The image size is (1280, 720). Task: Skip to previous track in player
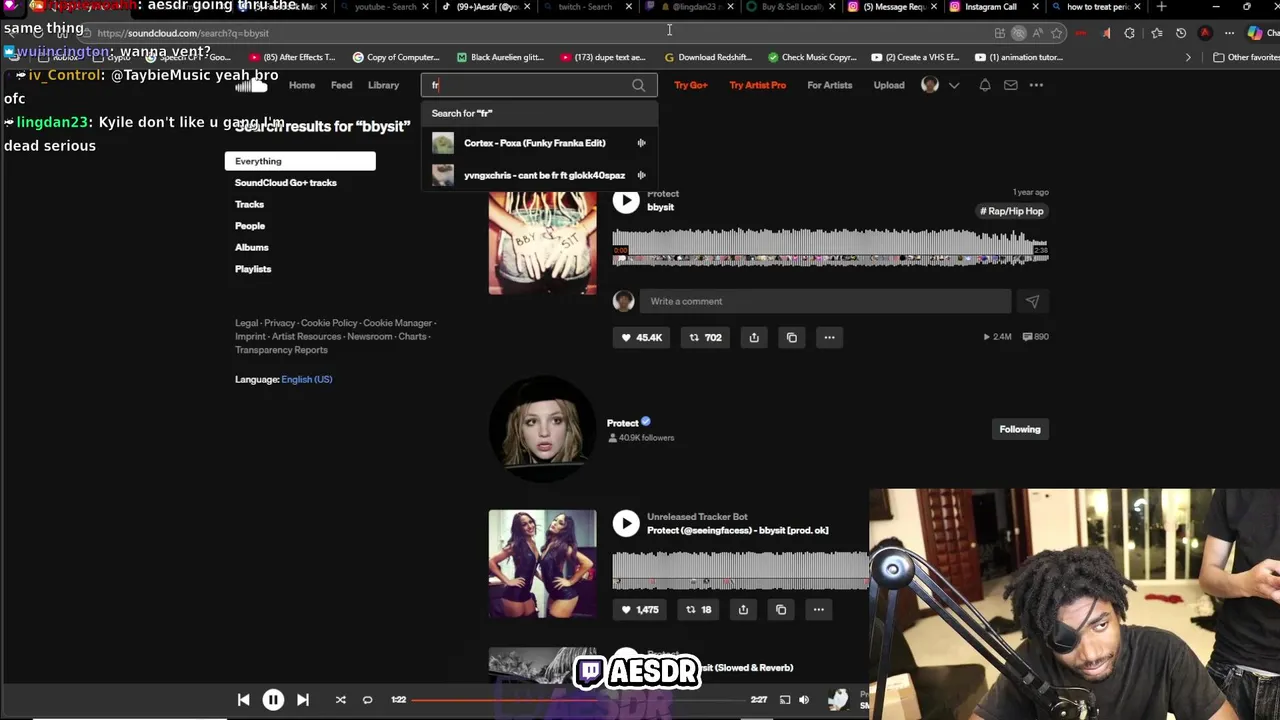coord(243,700)
